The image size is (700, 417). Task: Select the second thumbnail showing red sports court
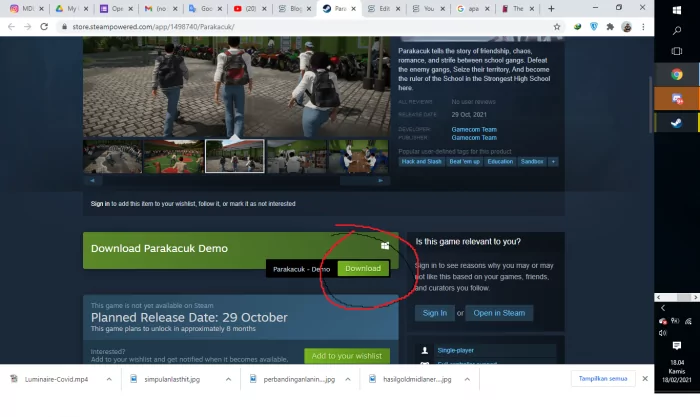click(x=174, y=156)
